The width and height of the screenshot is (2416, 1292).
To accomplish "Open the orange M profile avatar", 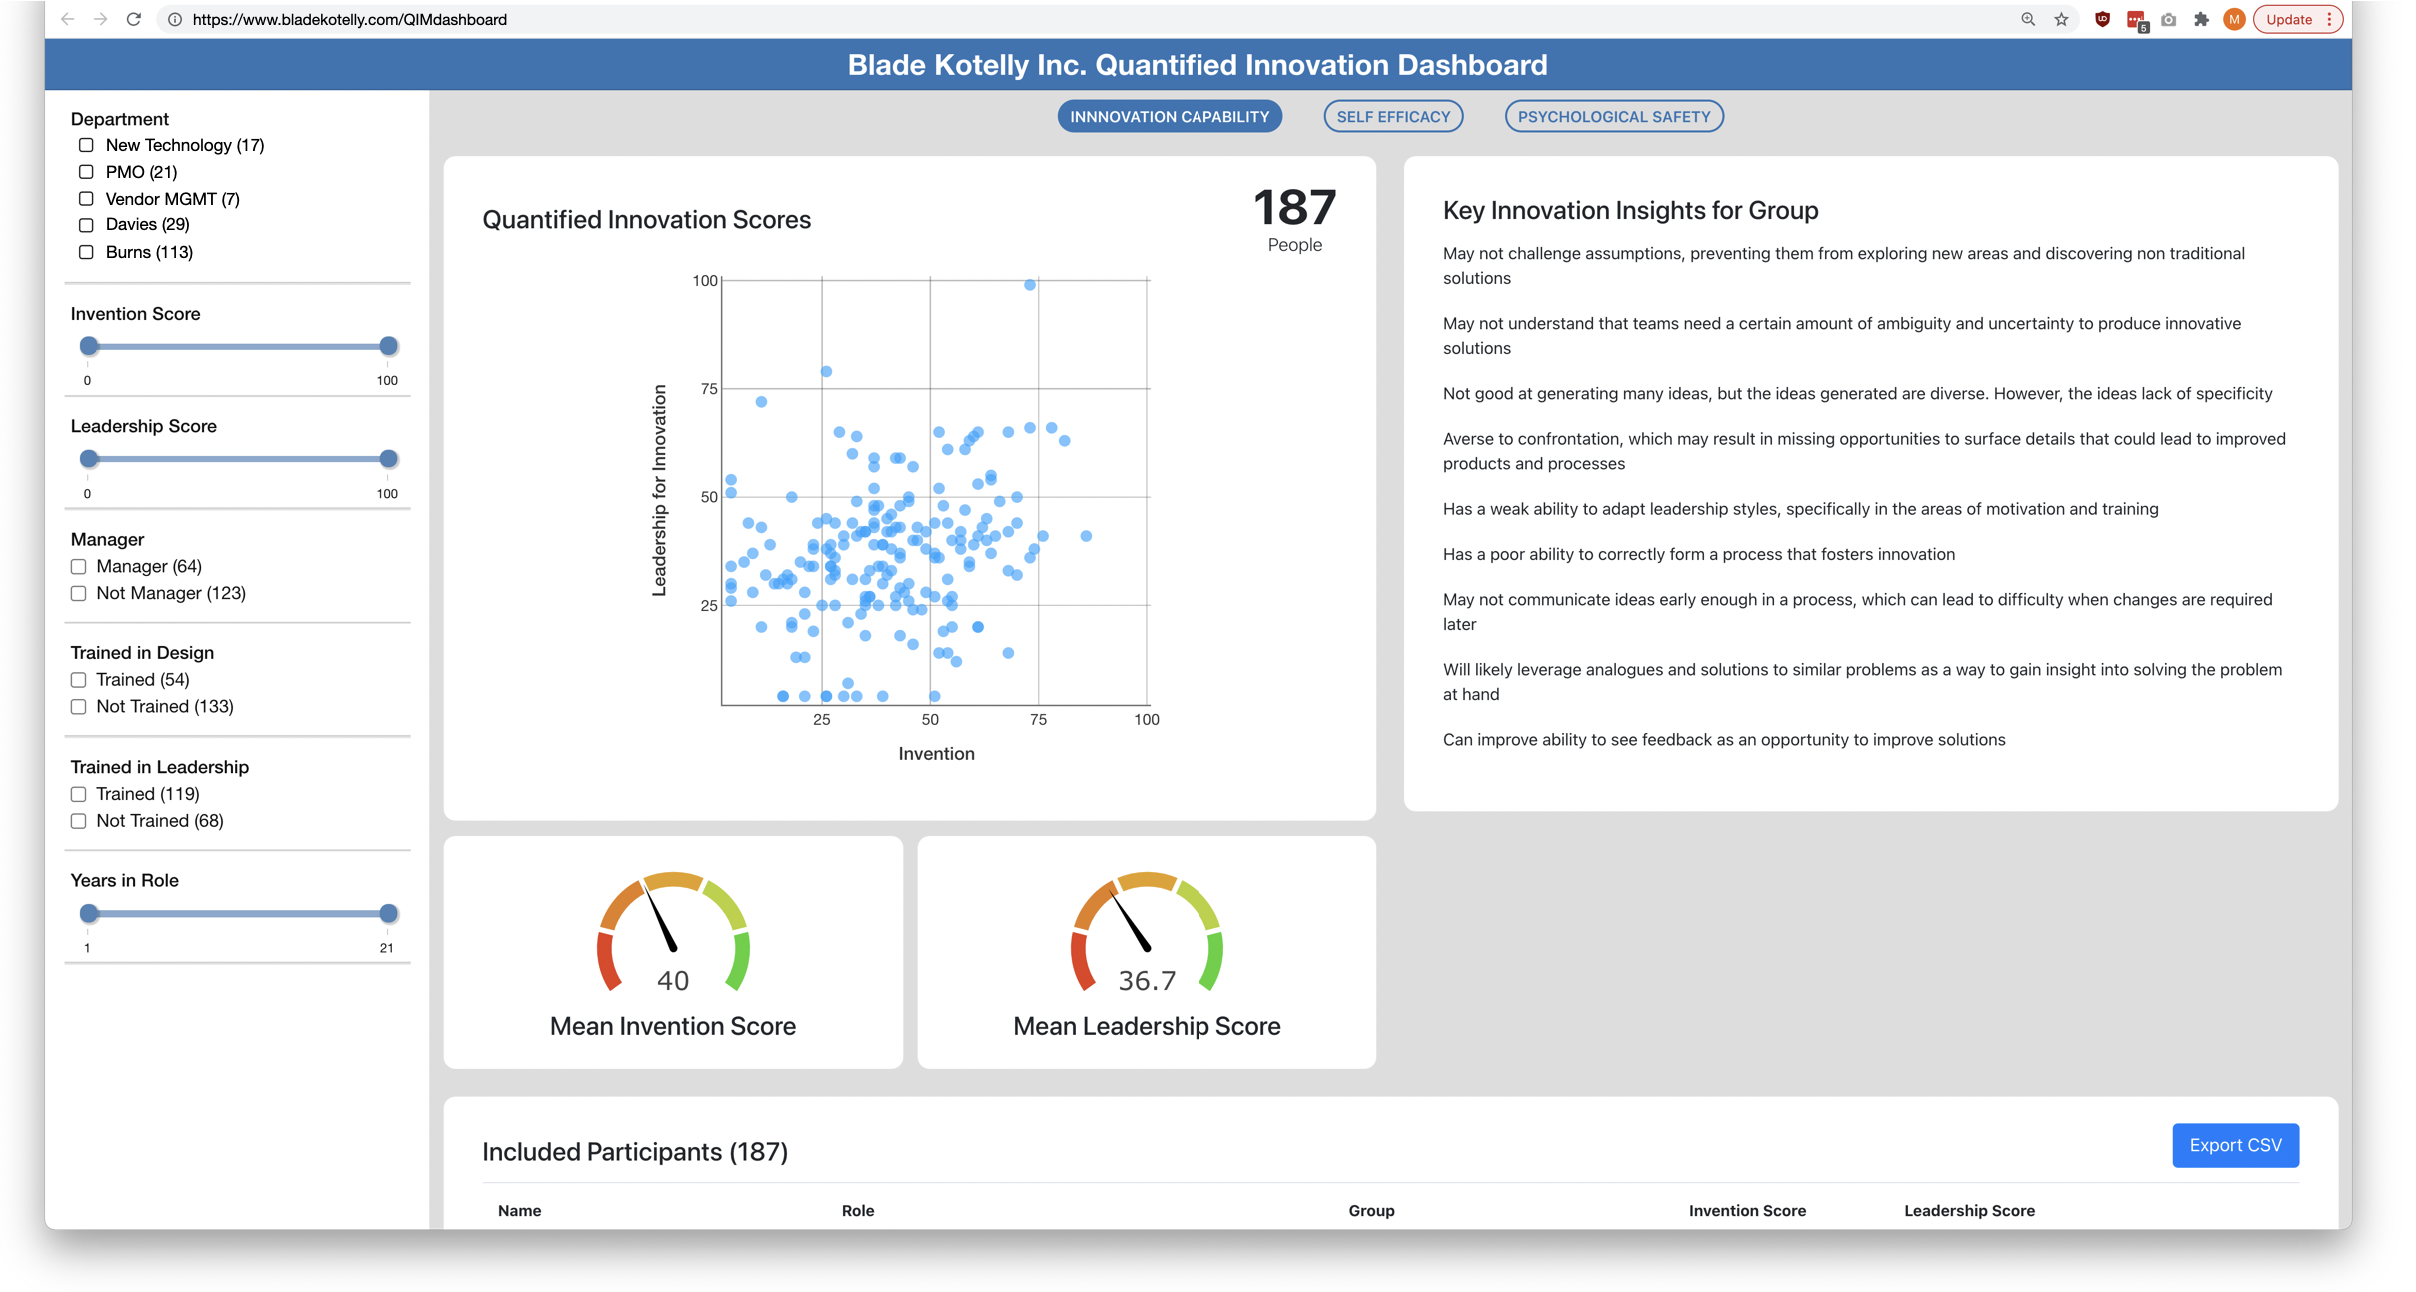I will (2233, 19).
